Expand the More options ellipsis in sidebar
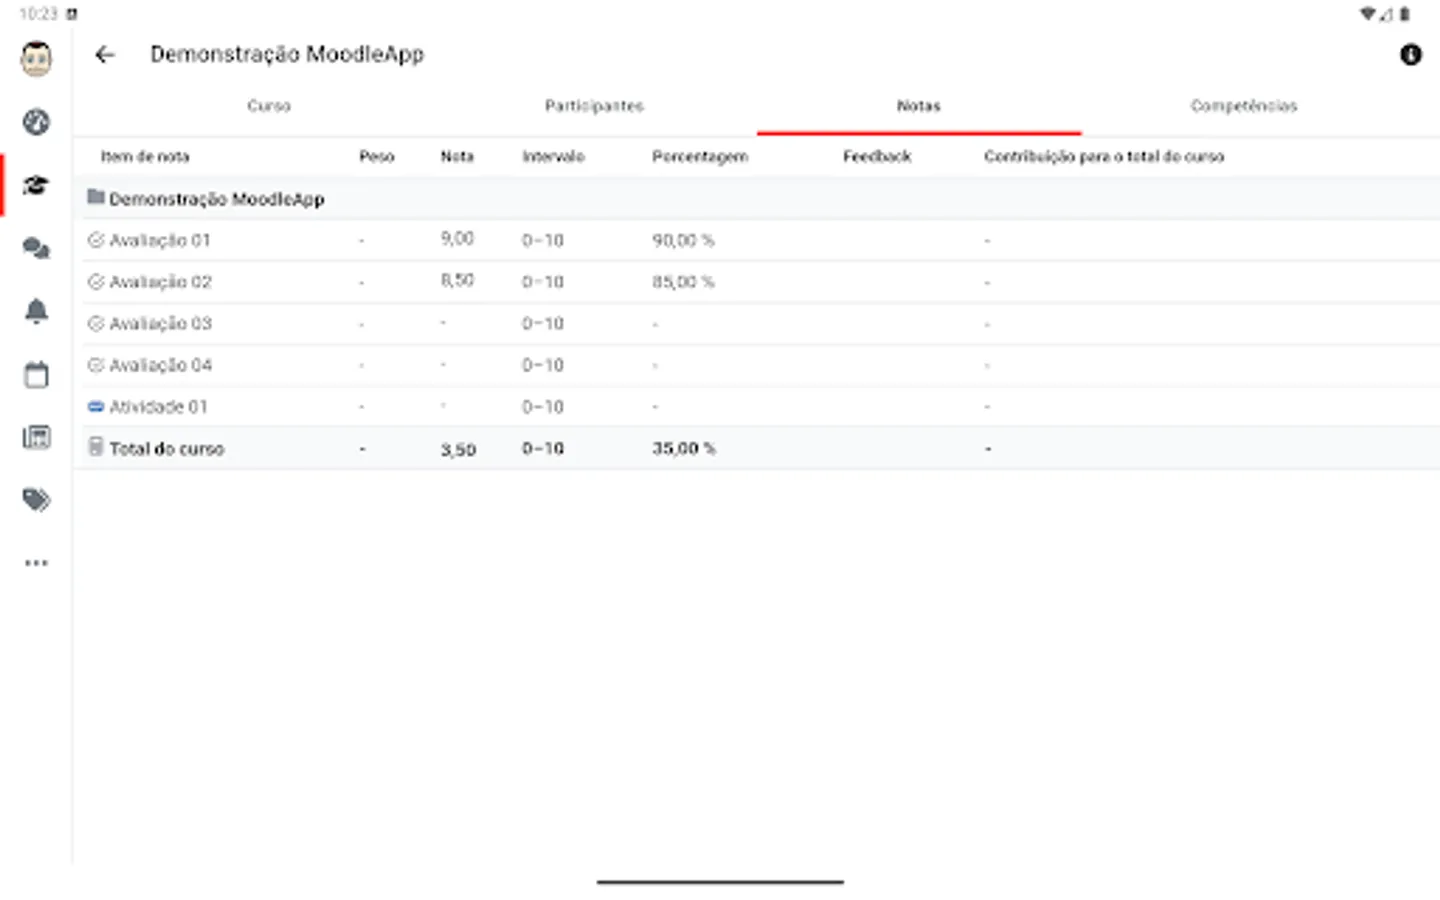1440x900 pixels. pyautogui.click(x=36, y=562)
